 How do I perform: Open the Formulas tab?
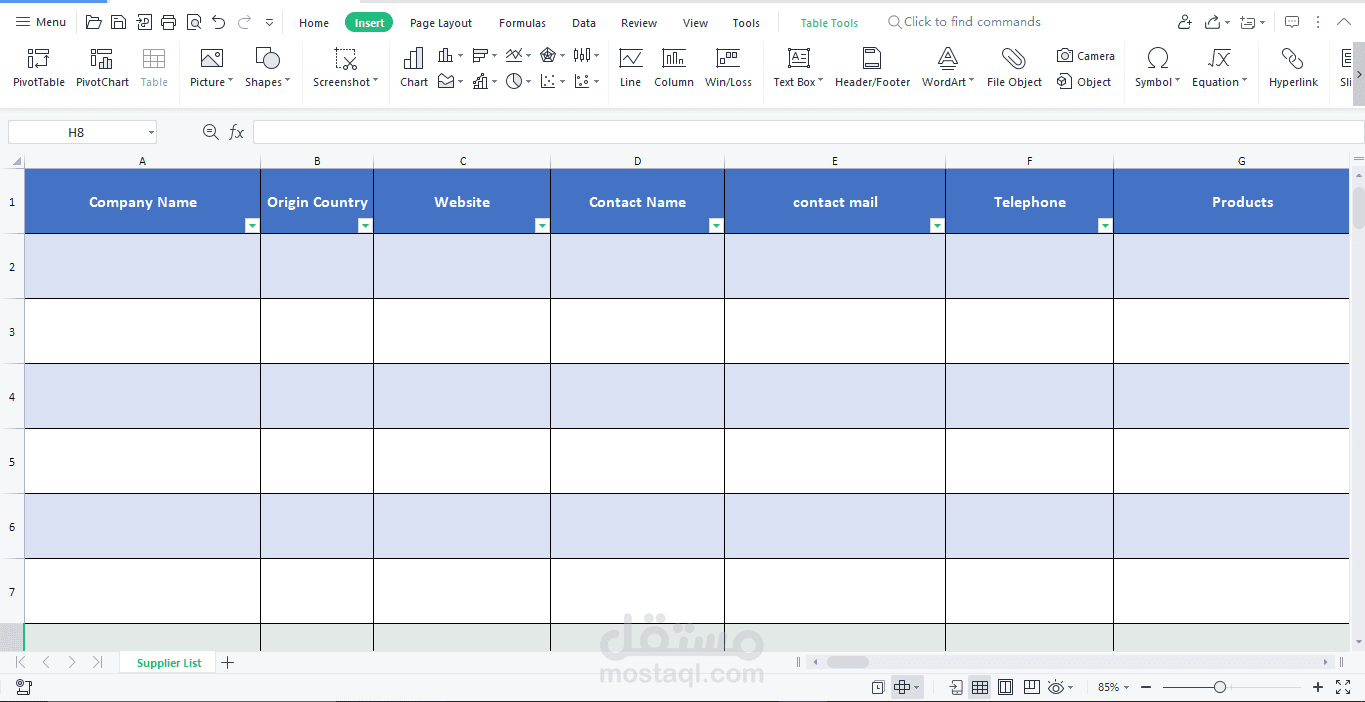[522, 23]
